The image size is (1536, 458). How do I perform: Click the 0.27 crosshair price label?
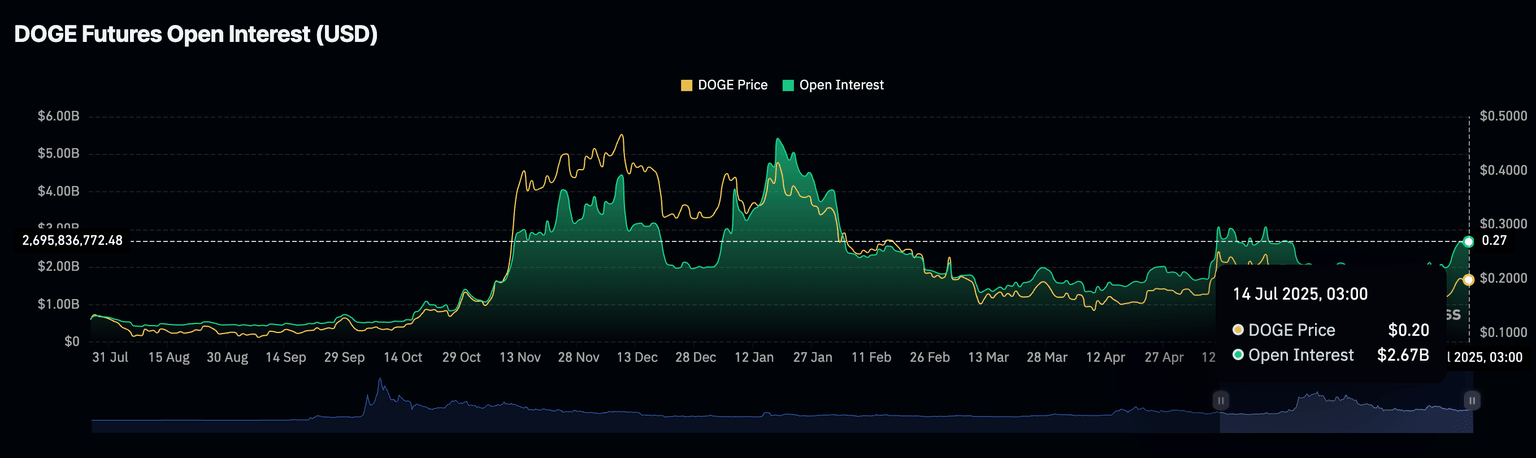pos(1494,240)
